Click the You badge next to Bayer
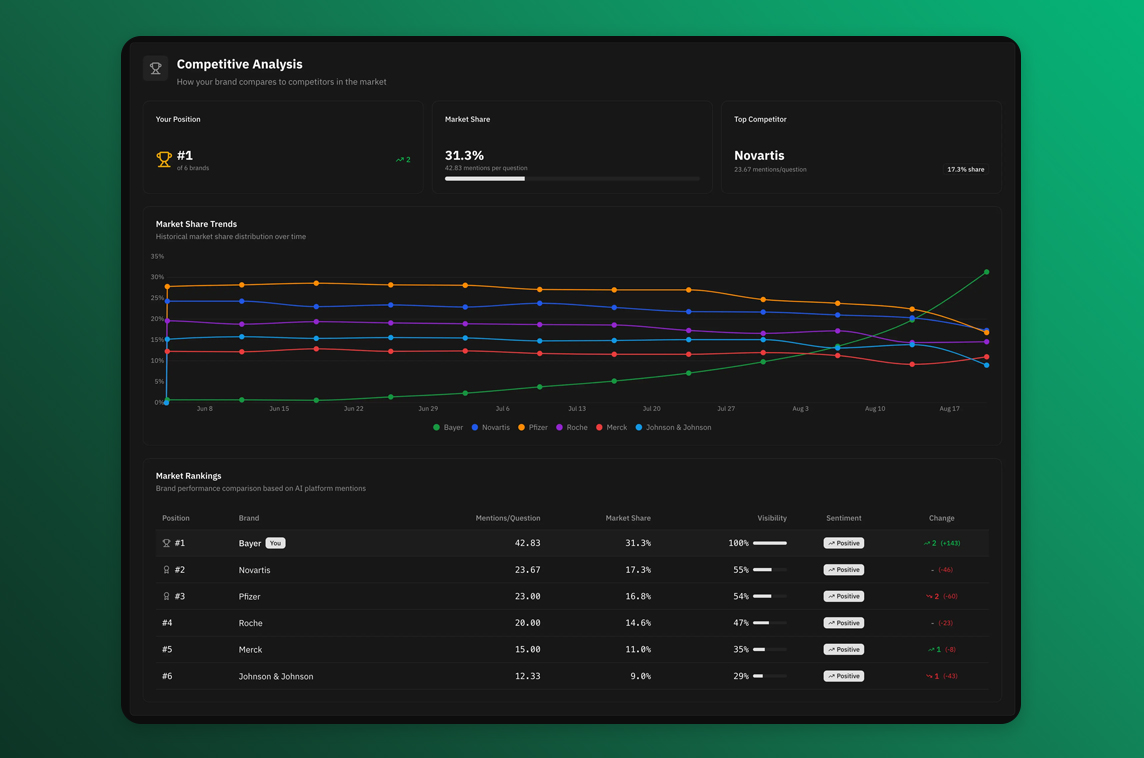Viewport: 1144px width, 758px height. tap(275, 543)
